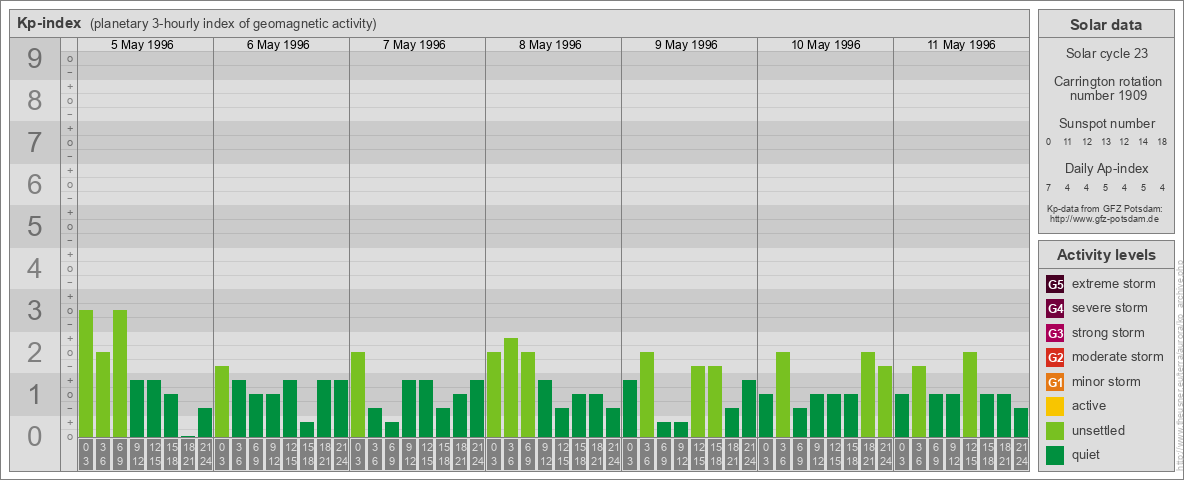Click Kp scale number 6
1184x480 pixels.
tap(34, 184)
